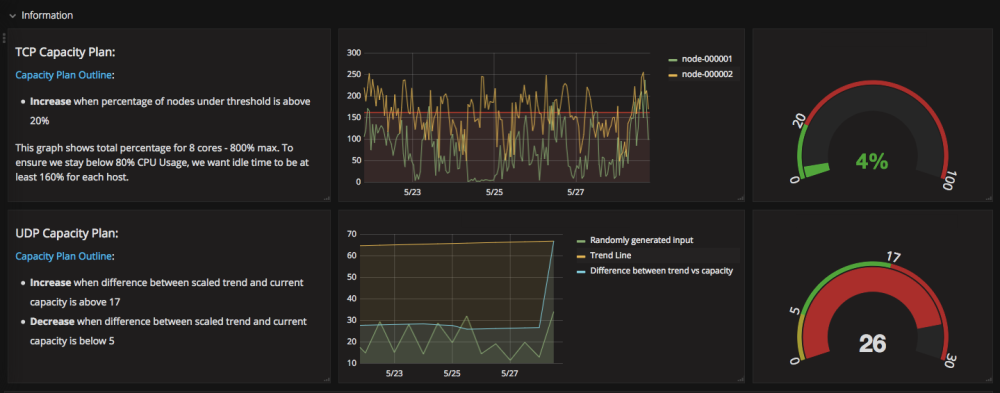Click the 4% gauge value
Screen dimensions: 1000x393
872,162
